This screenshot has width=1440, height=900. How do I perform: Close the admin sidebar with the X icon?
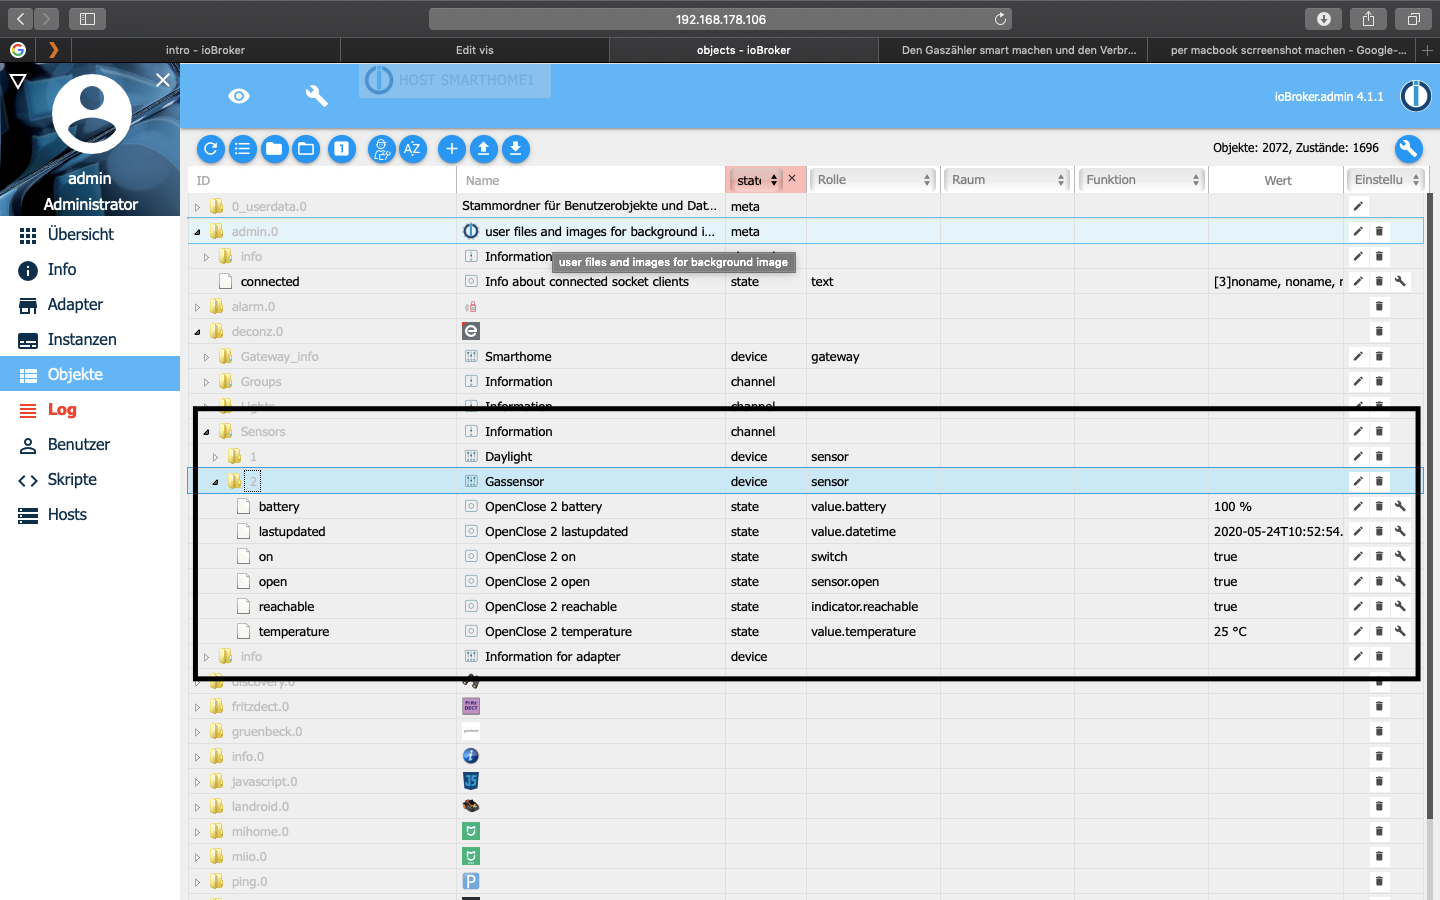click(163, 80)
